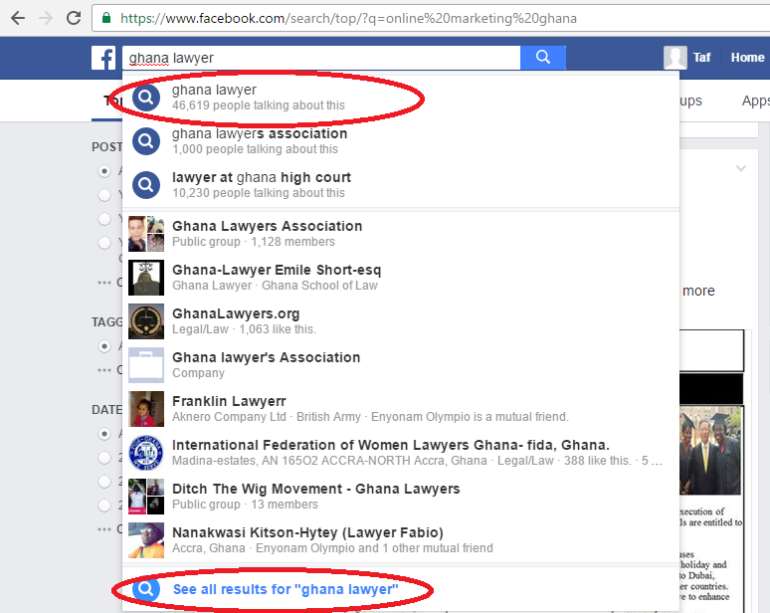Click GhanaLawyers.org page logo thumbnail
The width and height of the screenshot is (770, 613).
146,321
